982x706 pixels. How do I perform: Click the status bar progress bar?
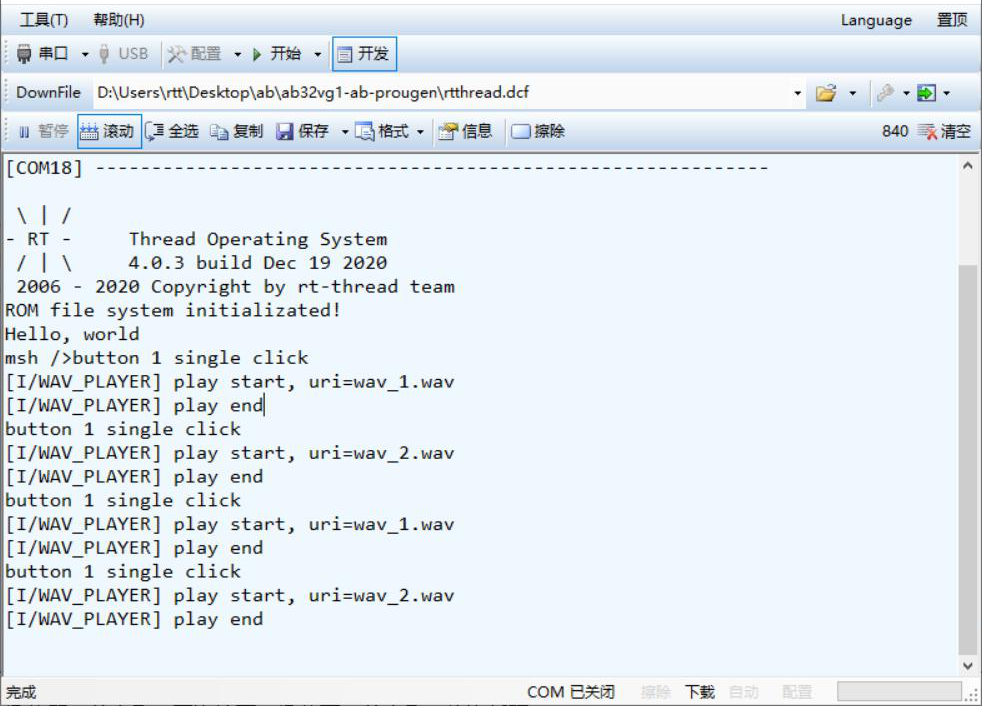[899, 692]
